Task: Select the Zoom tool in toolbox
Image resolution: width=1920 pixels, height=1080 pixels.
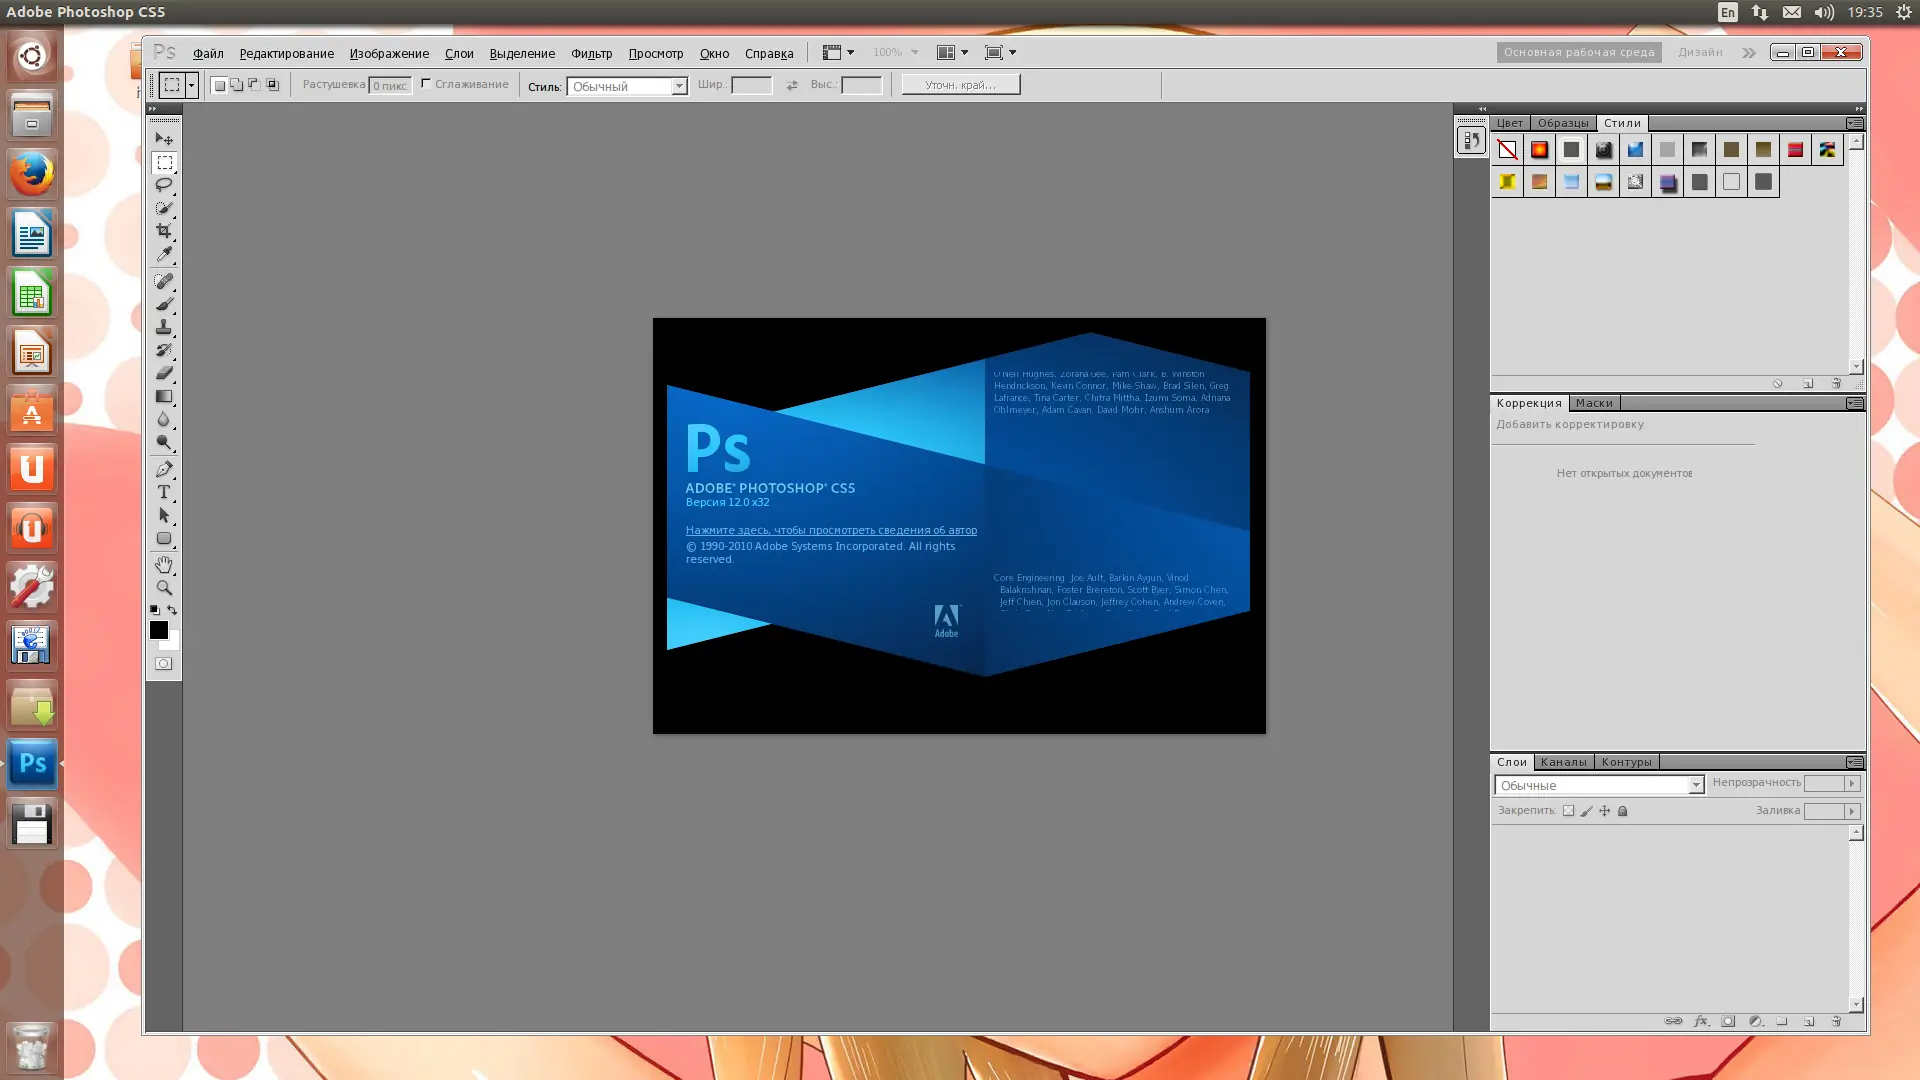Action: coord(164,588)
